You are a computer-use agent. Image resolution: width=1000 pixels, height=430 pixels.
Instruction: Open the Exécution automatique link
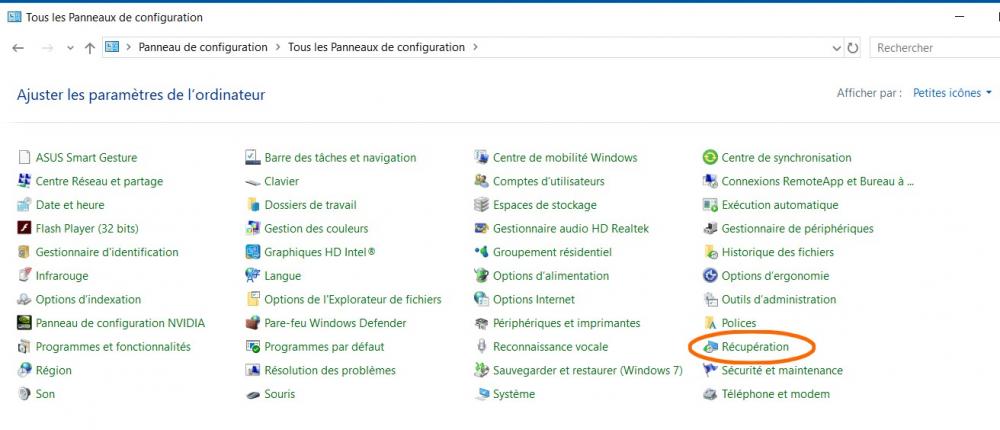pos(780,205)
